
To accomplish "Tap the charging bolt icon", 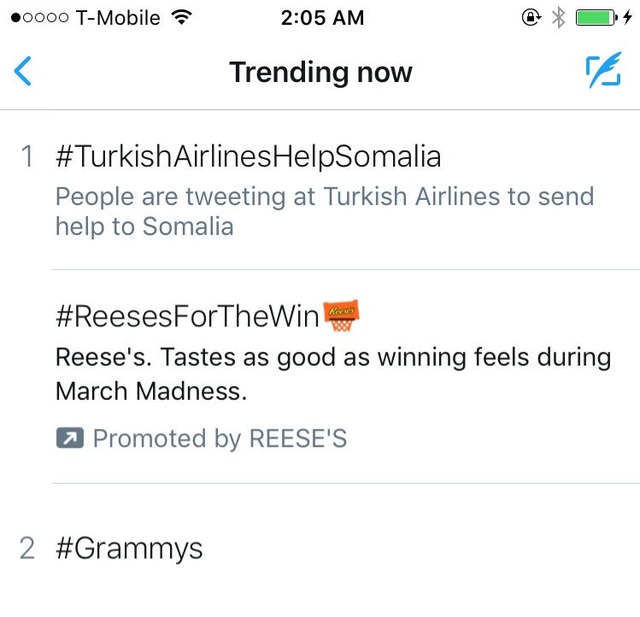I will coord(628,18).
